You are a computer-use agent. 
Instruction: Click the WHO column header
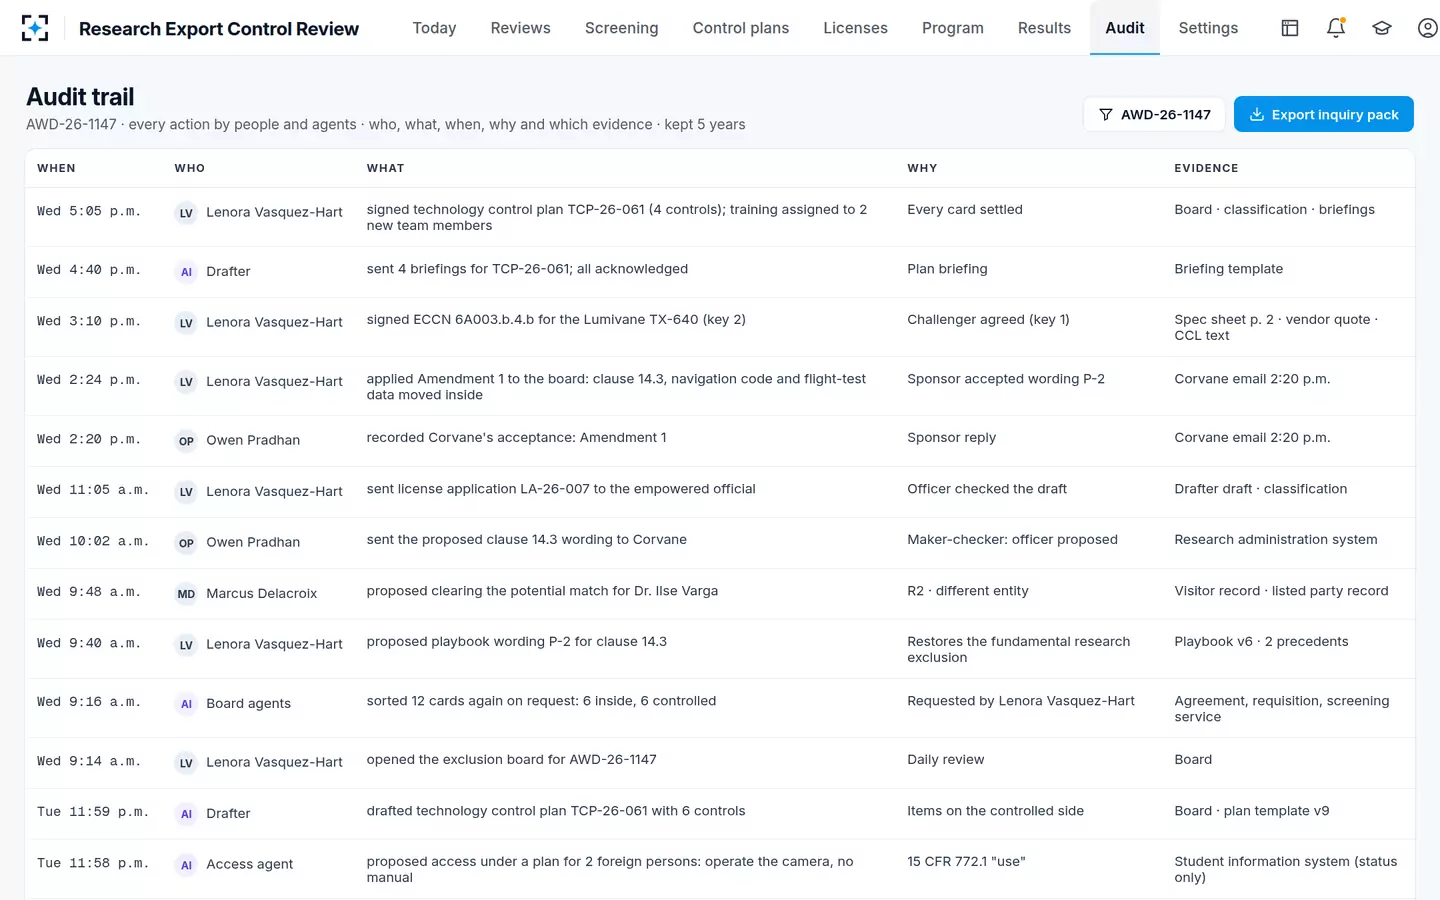pos(190,168)
